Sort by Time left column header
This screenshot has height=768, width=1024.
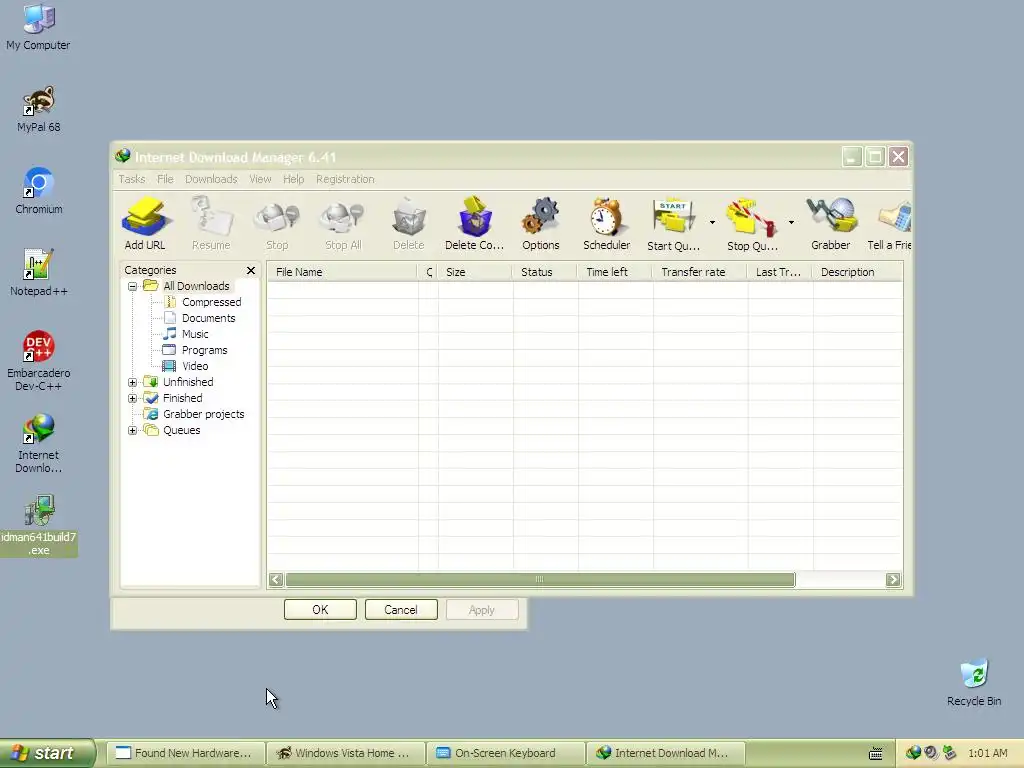[x=615, y=272]
